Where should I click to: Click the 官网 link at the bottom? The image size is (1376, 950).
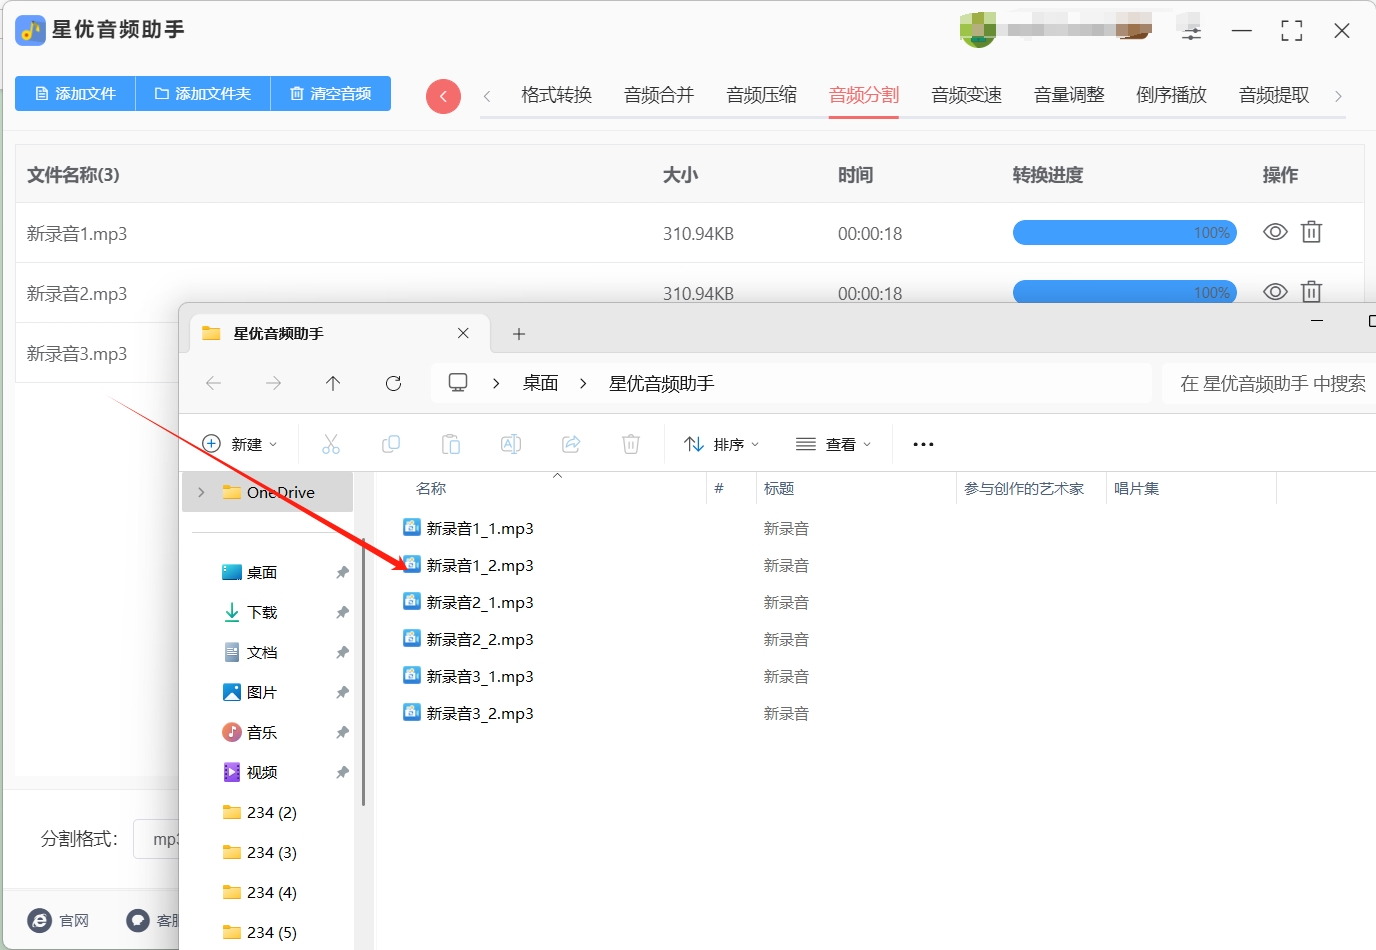click(x=59, y=920)
